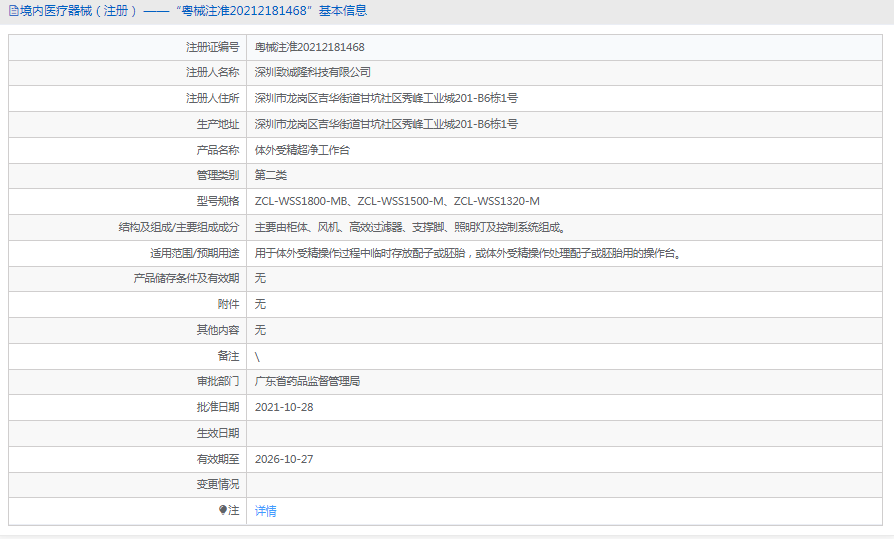Click structure description 主要由柜体、风机 text
Image resolution: width=894 pixels, height=539 pixels.
410,227
